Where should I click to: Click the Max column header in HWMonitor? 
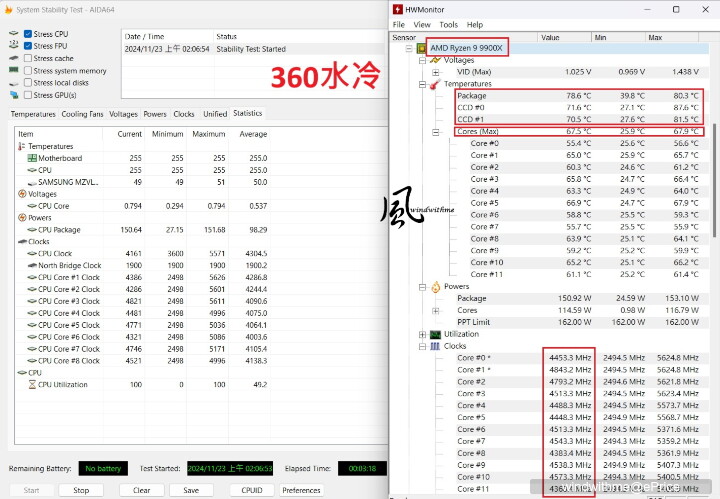[672, 37]
